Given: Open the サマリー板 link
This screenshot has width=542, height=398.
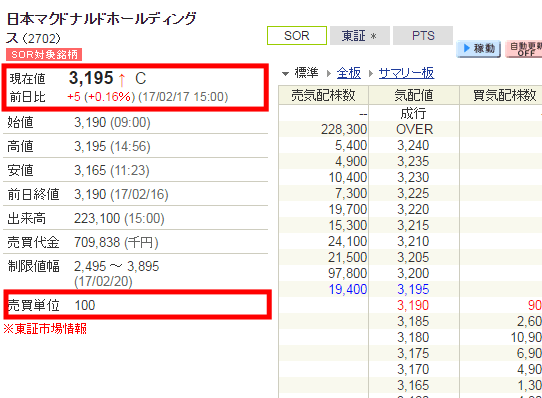Looking at the screenshot, I should point(406,73).
